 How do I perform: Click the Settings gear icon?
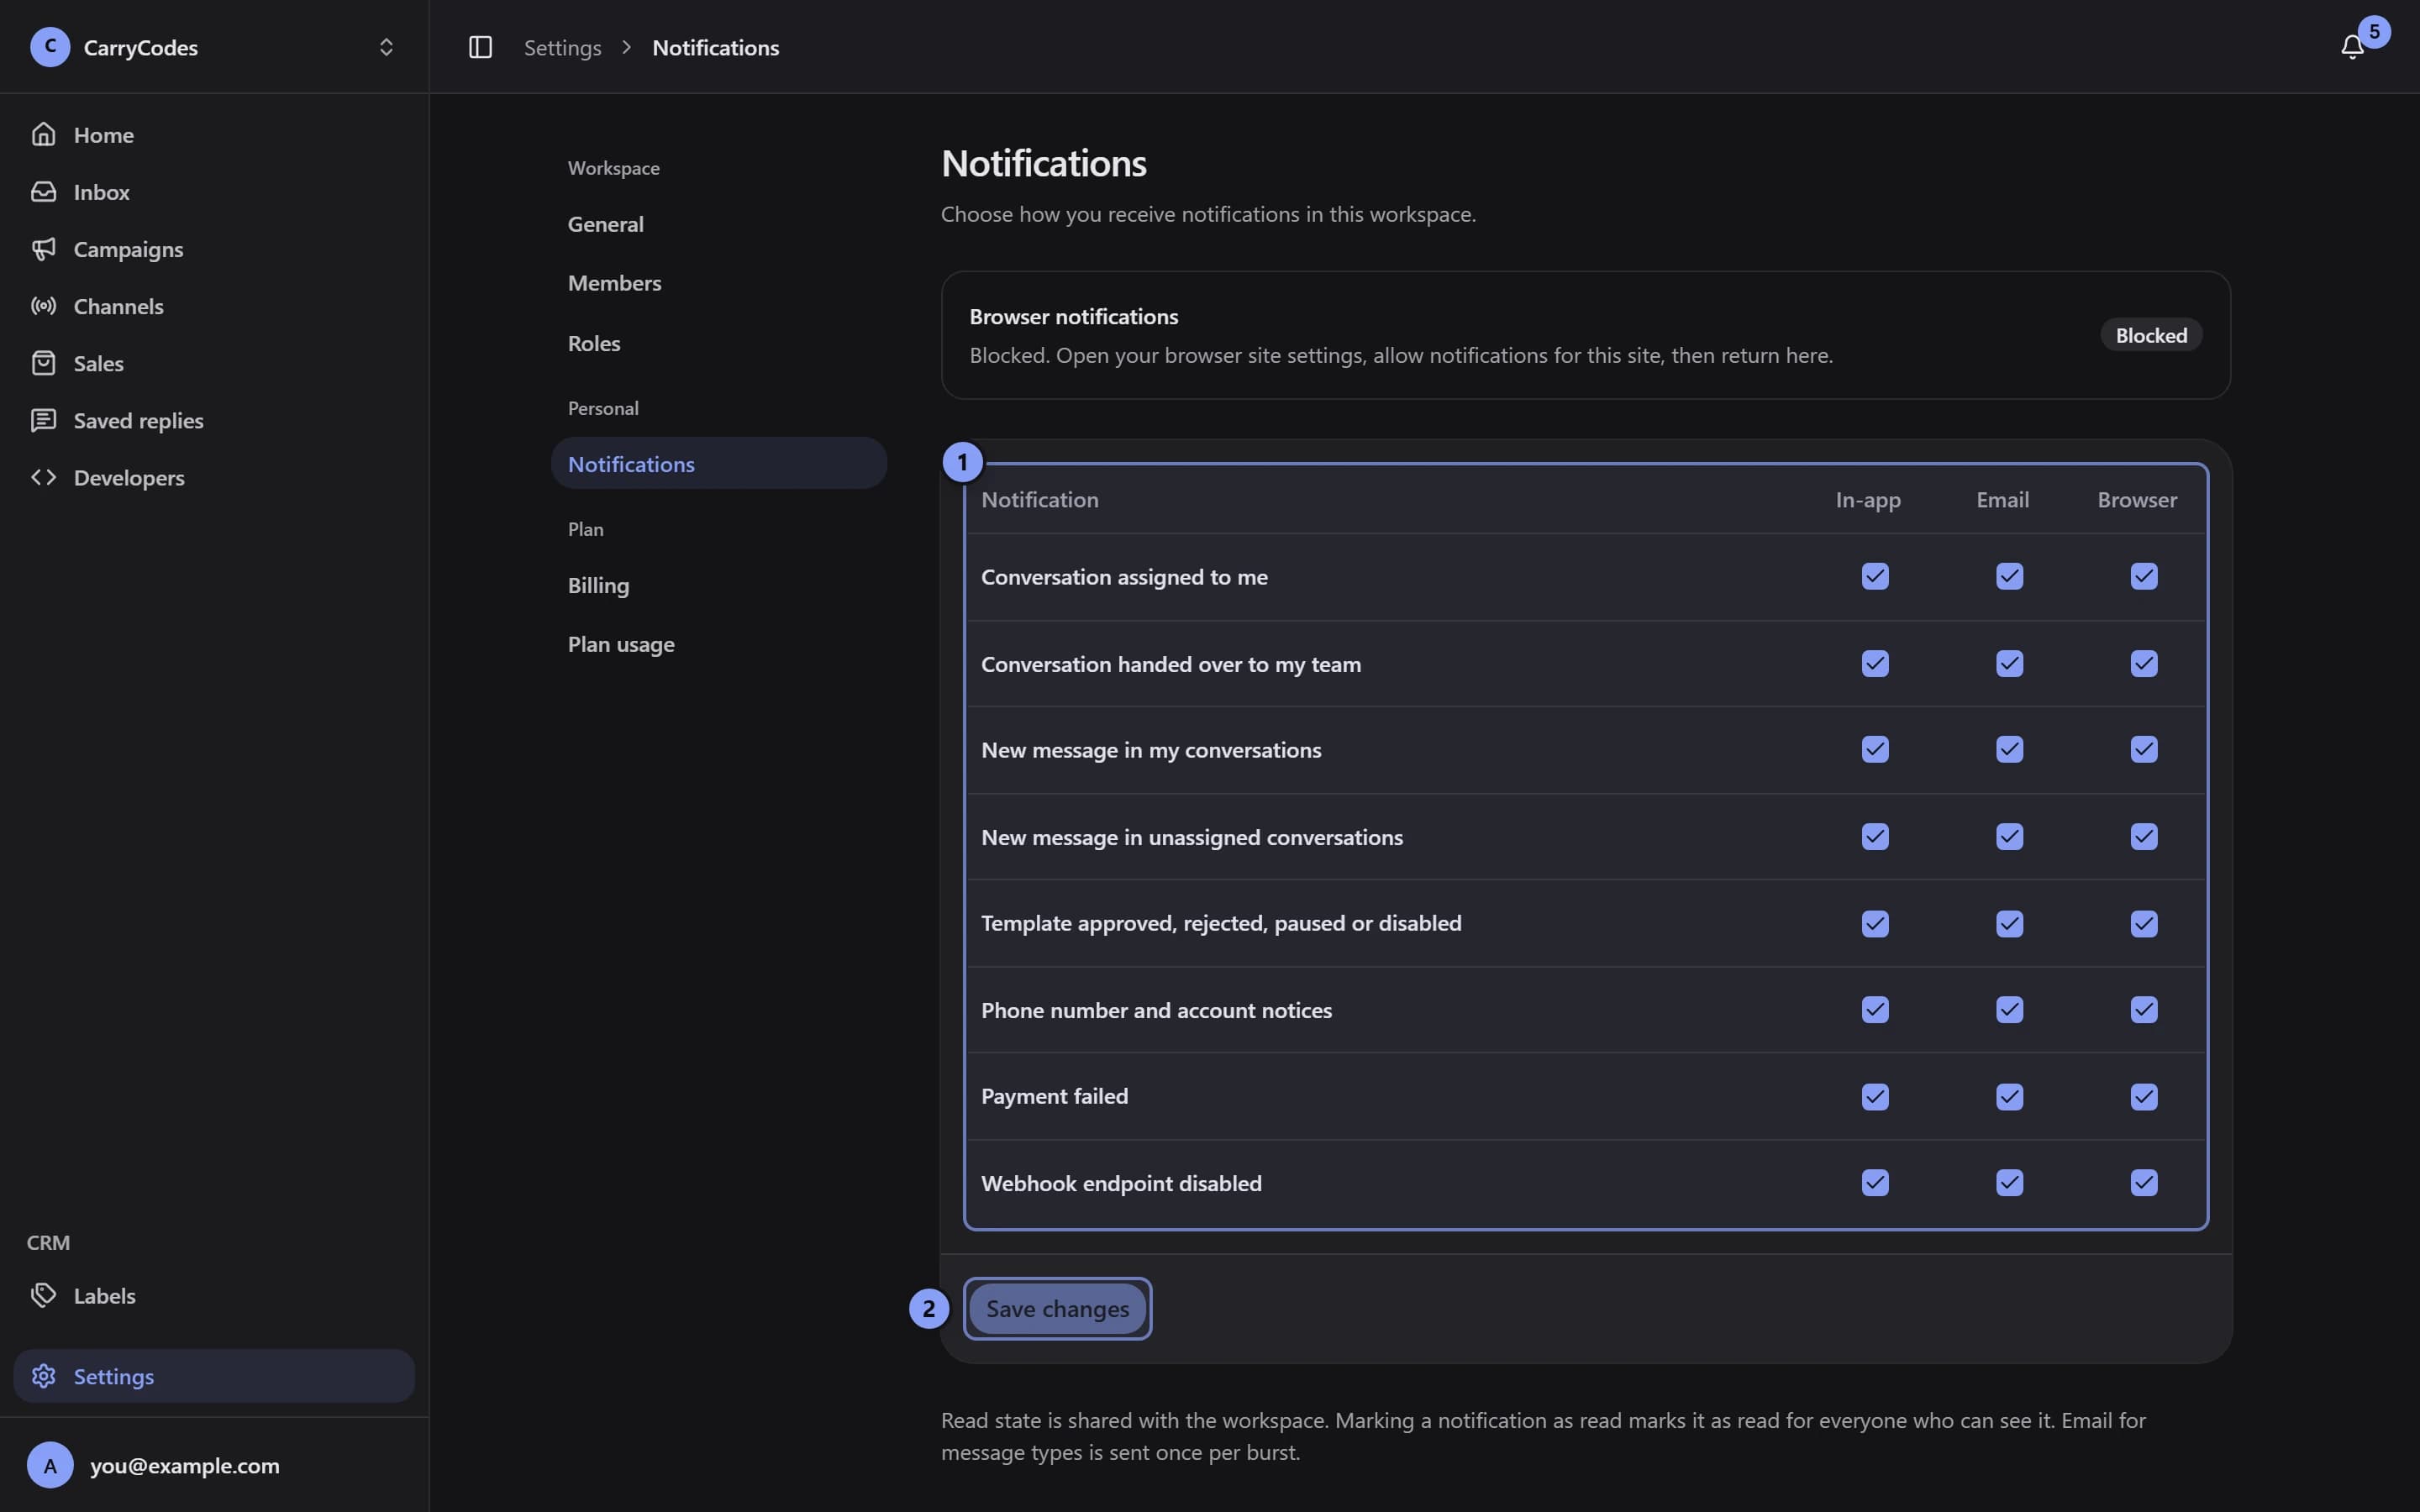tap(43, 1376)
